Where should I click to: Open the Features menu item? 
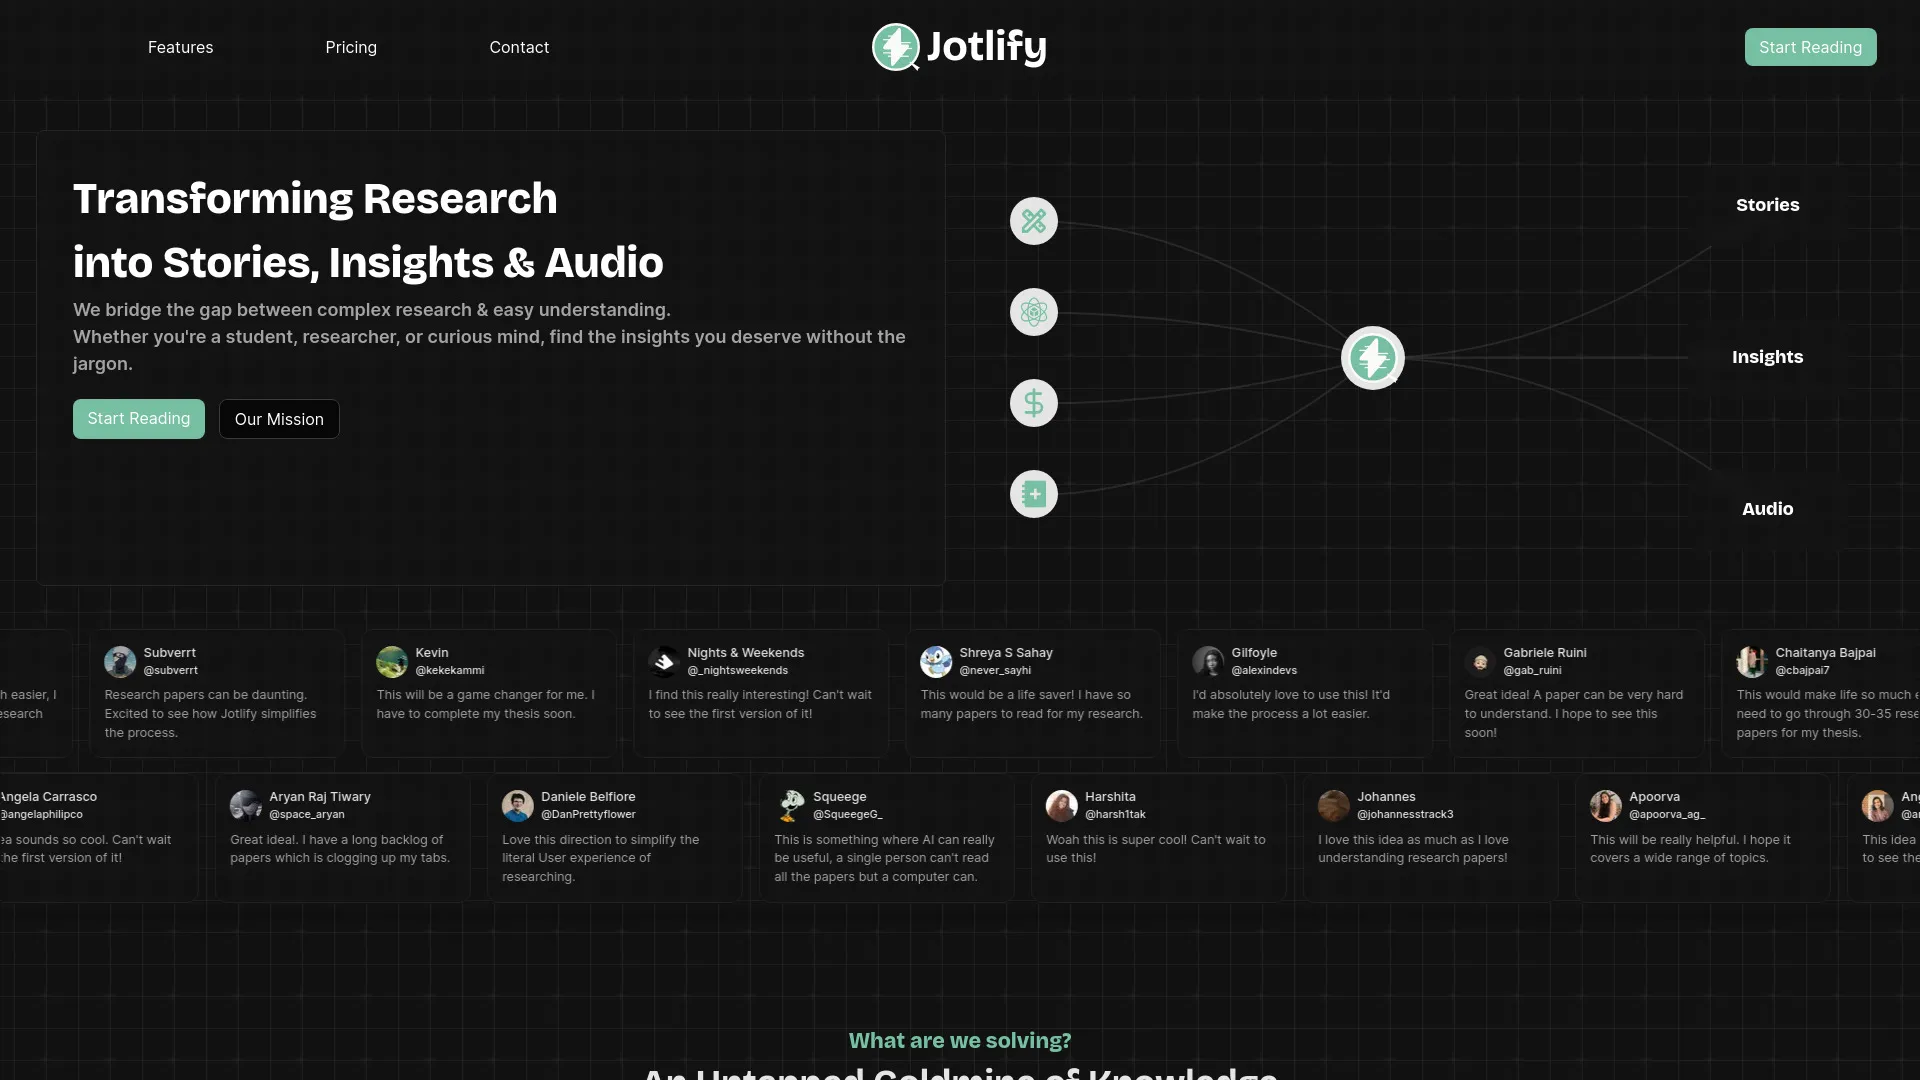click(x=180, y=47)
